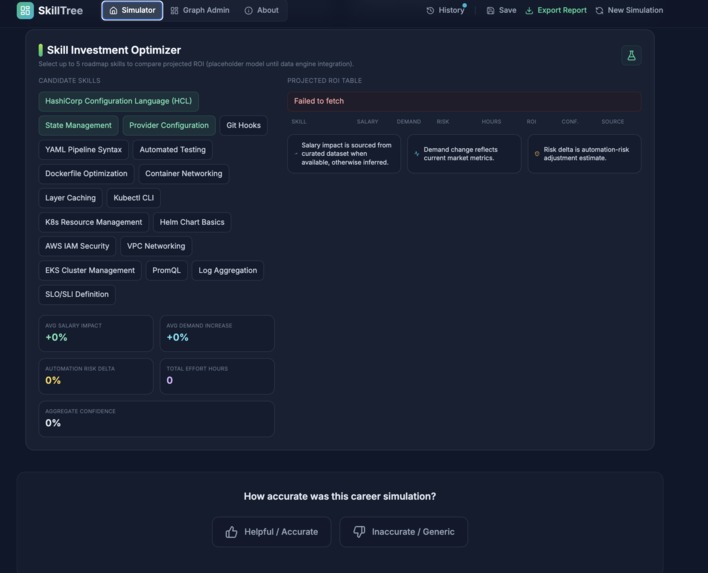Select the SLO/SLI Definition skill chip

pos(77,294)
